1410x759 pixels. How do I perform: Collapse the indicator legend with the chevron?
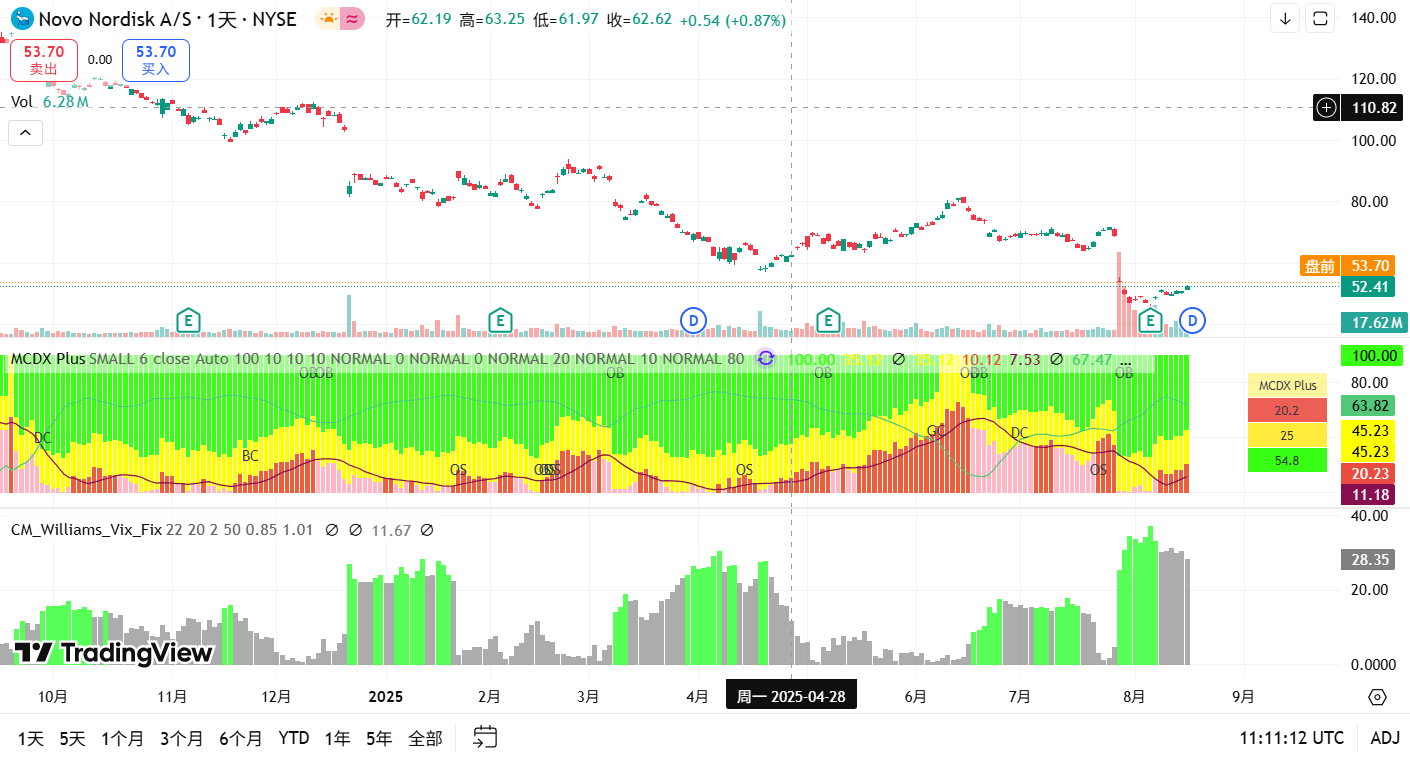25,132
